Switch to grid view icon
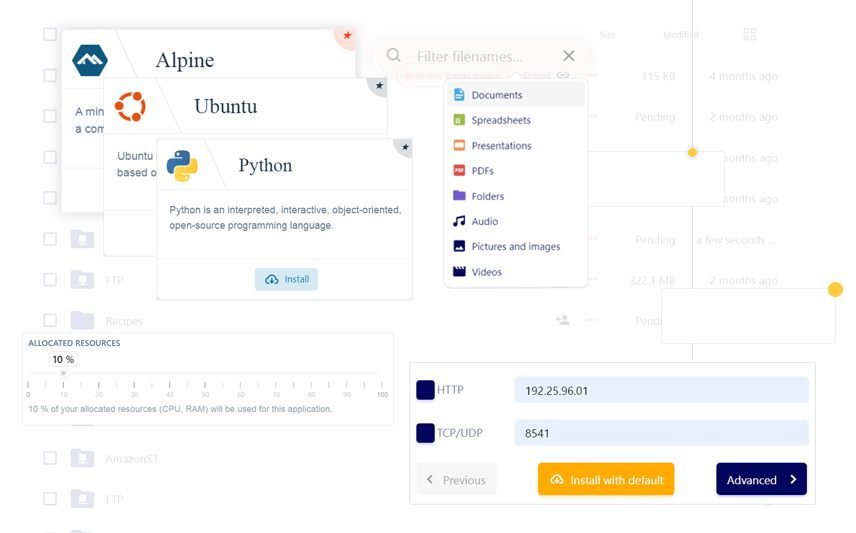Image resolution: width=856 pixels, height=533 pixels. pyautogui.click(x=750, y=35)
